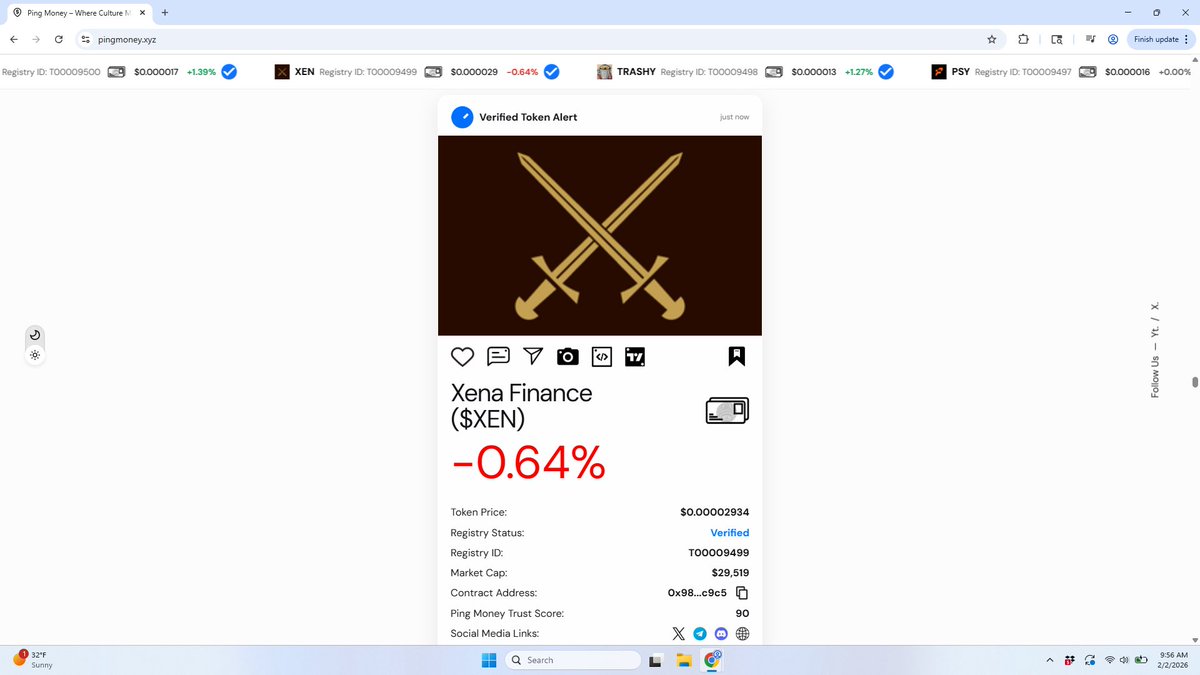Click registry card icon beside T00009497 in ticker
The image size is (1200, 675).
tap(1087, 72)
